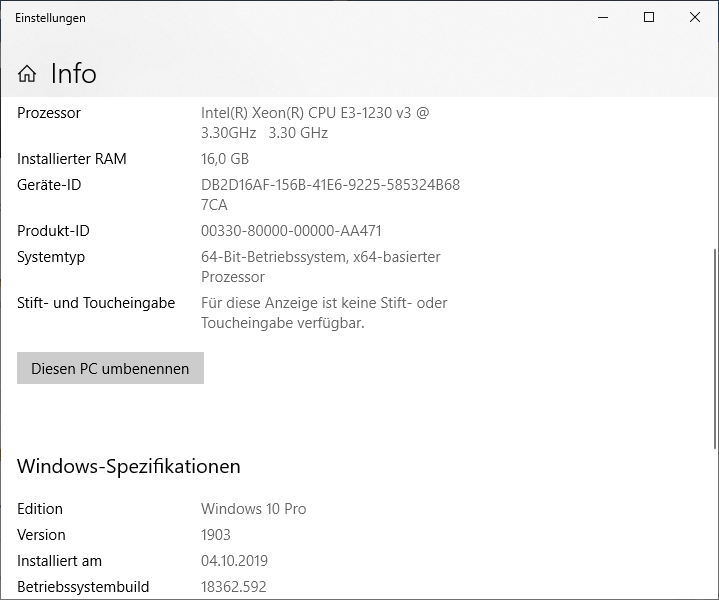
Task: Minimize the Einstellungen window
Action: point(603,17)
